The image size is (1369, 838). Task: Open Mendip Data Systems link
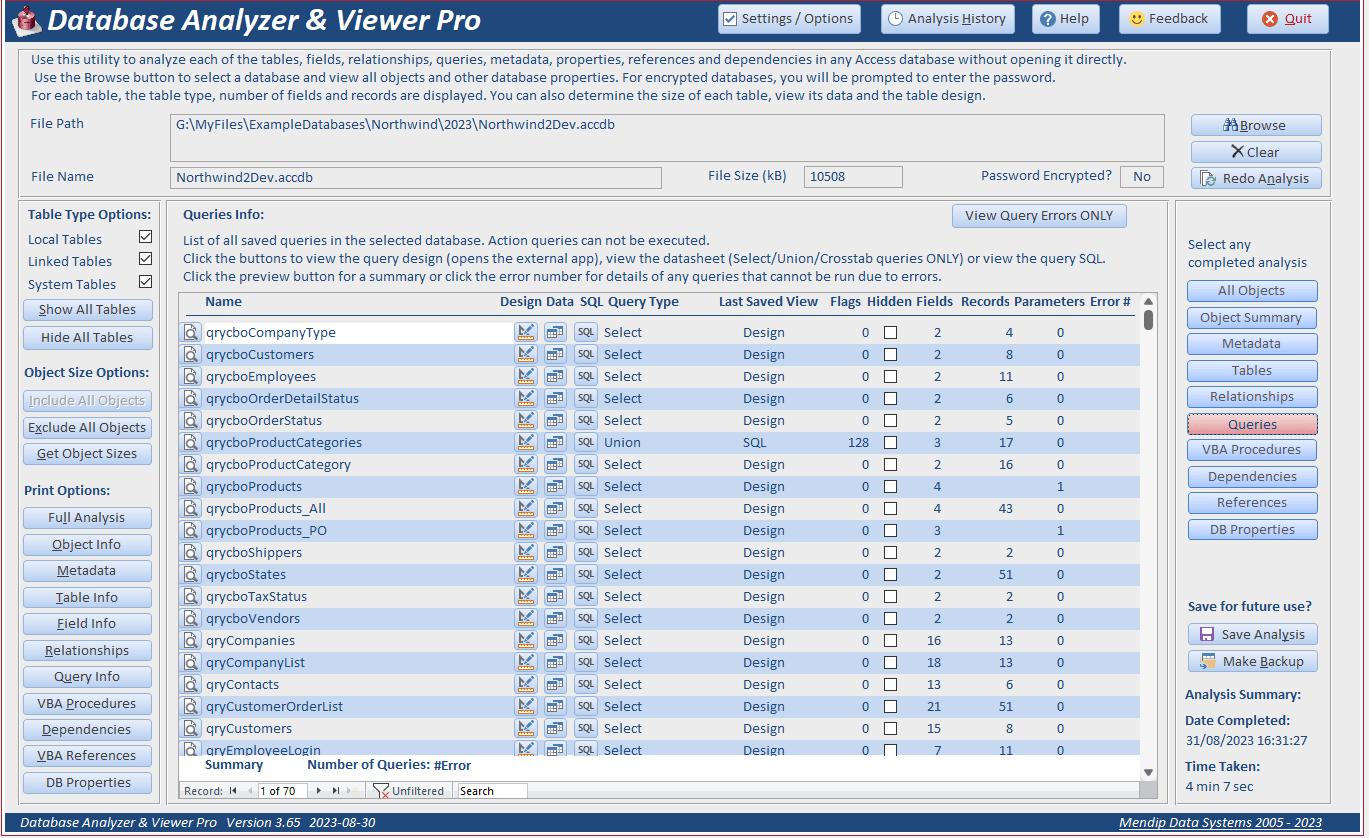pos(1220,823)
